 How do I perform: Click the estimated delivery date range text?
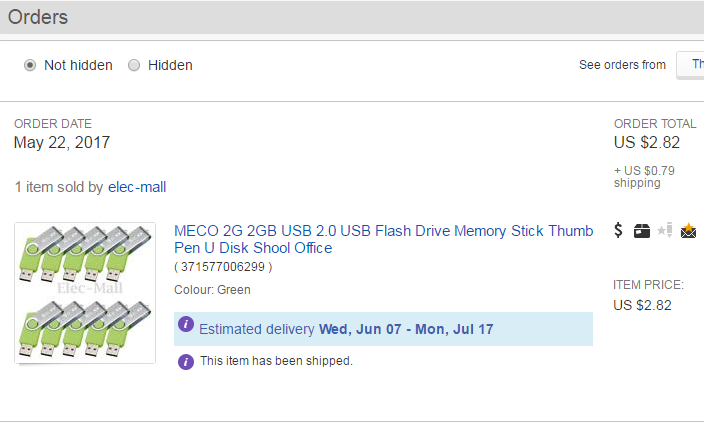405,329
